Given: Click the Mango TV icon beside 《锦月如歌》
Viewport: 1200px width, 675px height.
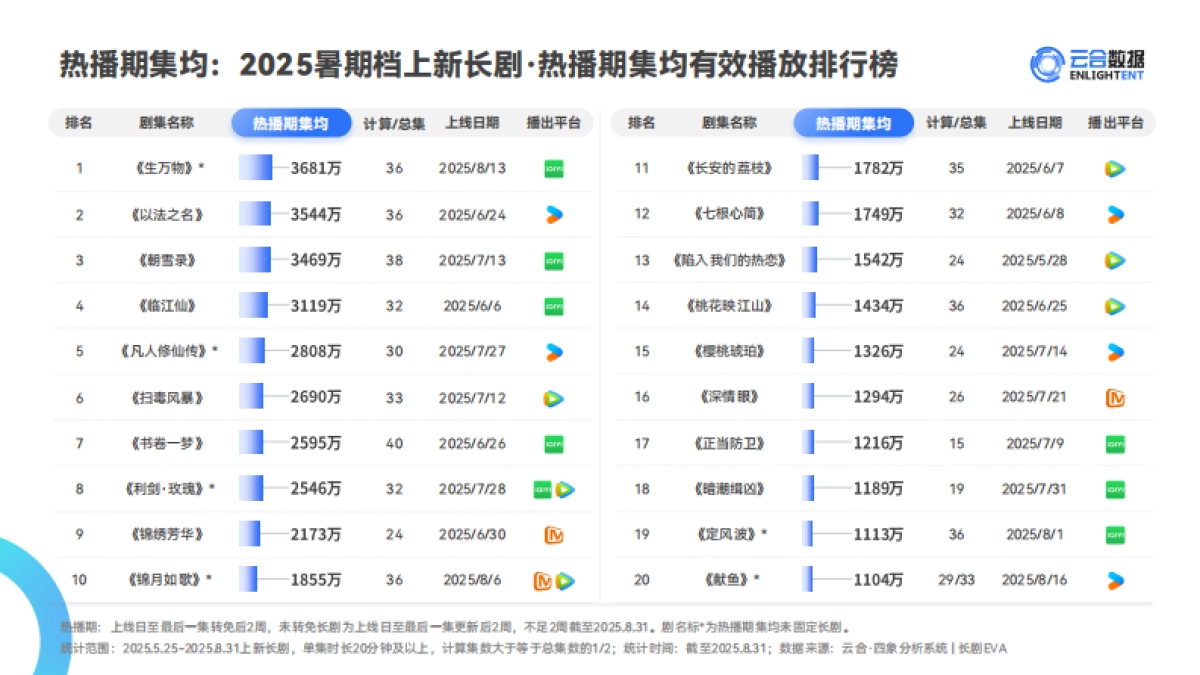Looking at the screenshot, I should pos(544,580).
